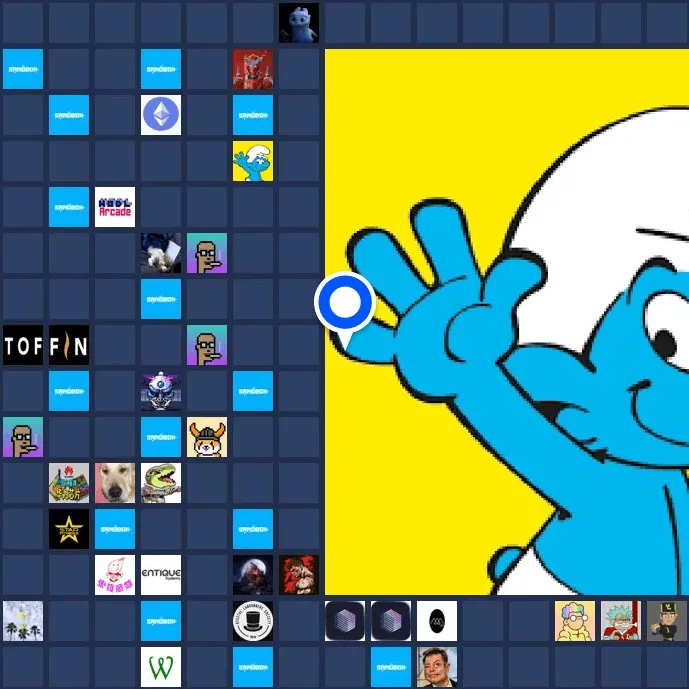Screen dimensions: 689x689
Task: Open the Sandbox tile below the red robot
Action: [253, 115]
